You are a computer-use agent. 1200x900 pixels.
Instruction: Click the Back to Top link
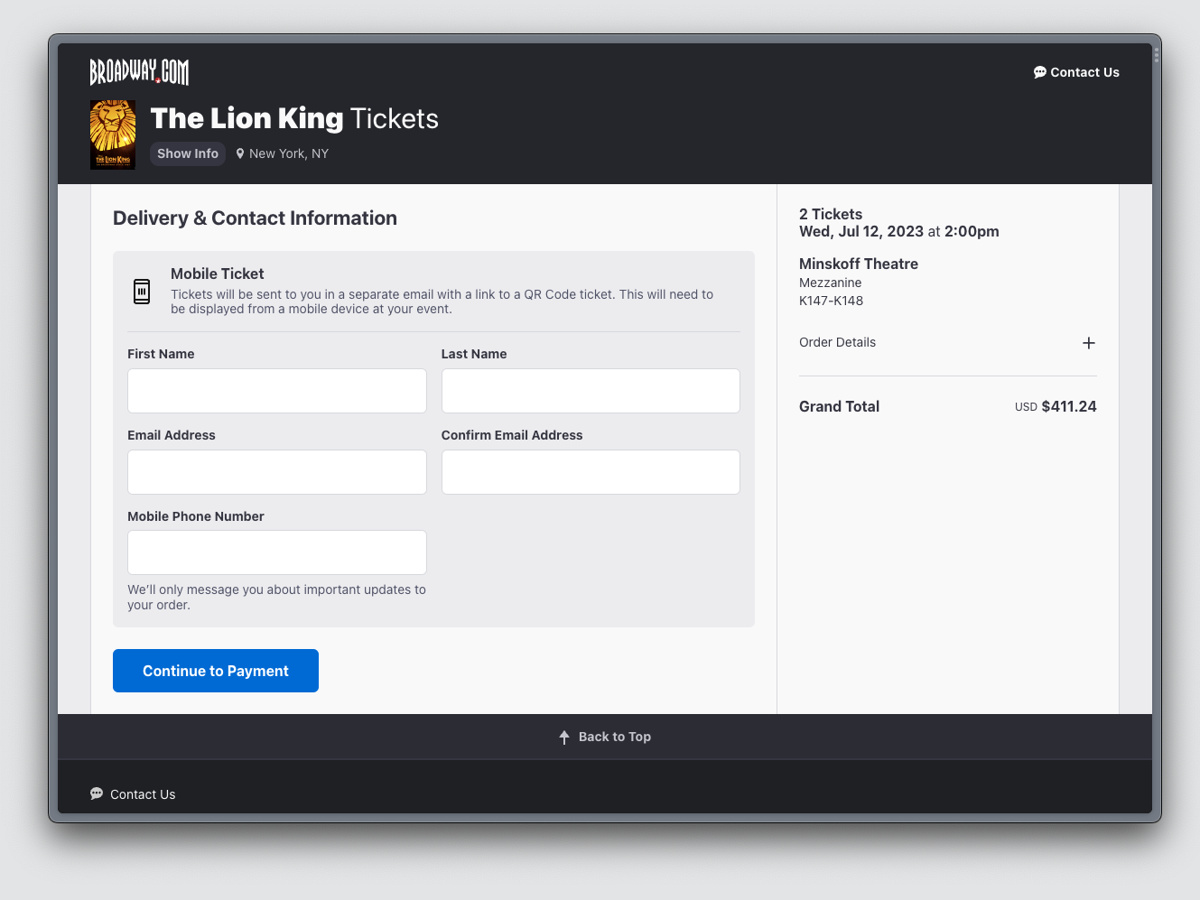614,736
